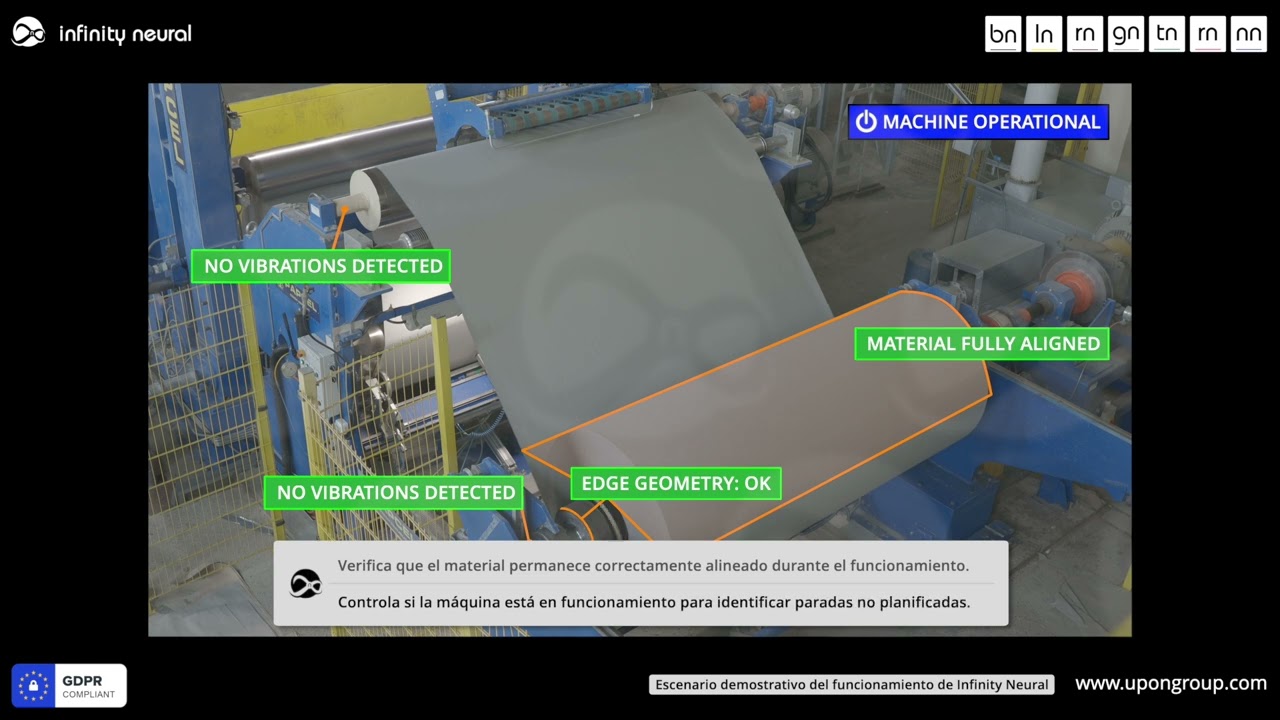Click the 'Controla si la máquina está' line
Viewport: 1280px width, 720px height.
pos(654,602)
